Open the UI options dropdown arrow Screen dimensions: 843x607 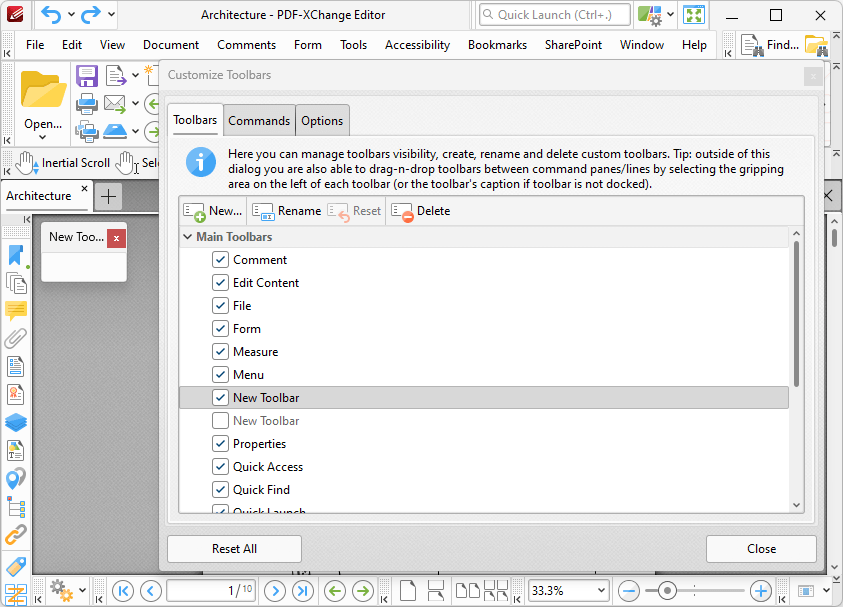670,15
